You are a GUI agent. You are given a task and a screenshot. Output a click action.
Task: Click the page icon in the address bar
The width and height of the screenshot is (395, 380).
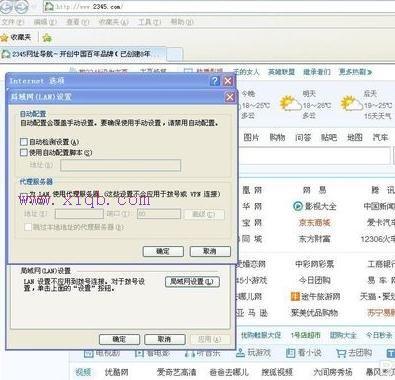[x=49, y=6]
